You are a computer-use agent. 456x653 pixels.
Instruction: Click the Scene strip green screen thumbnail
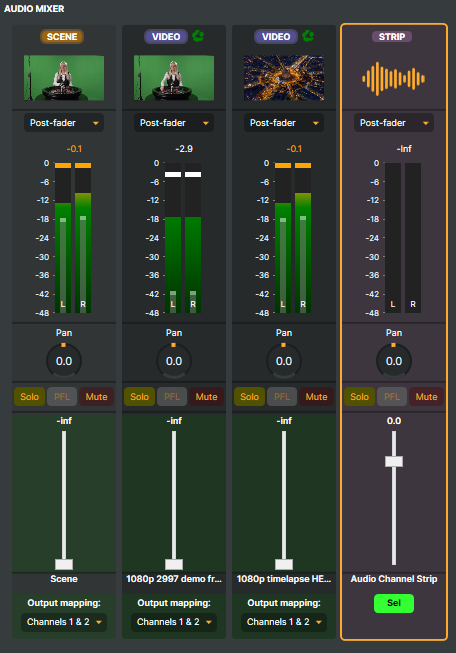pyautogui.click(x=64, y=78)
